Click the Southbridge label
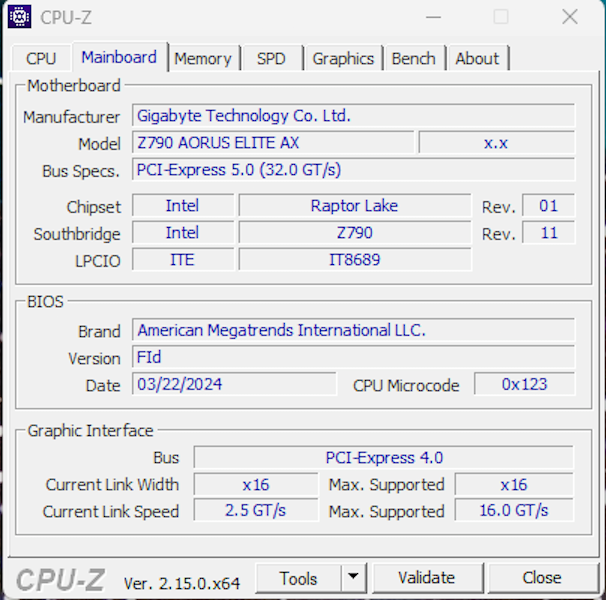Viewport: 606px width, 600px height. [x=77, y=234]
